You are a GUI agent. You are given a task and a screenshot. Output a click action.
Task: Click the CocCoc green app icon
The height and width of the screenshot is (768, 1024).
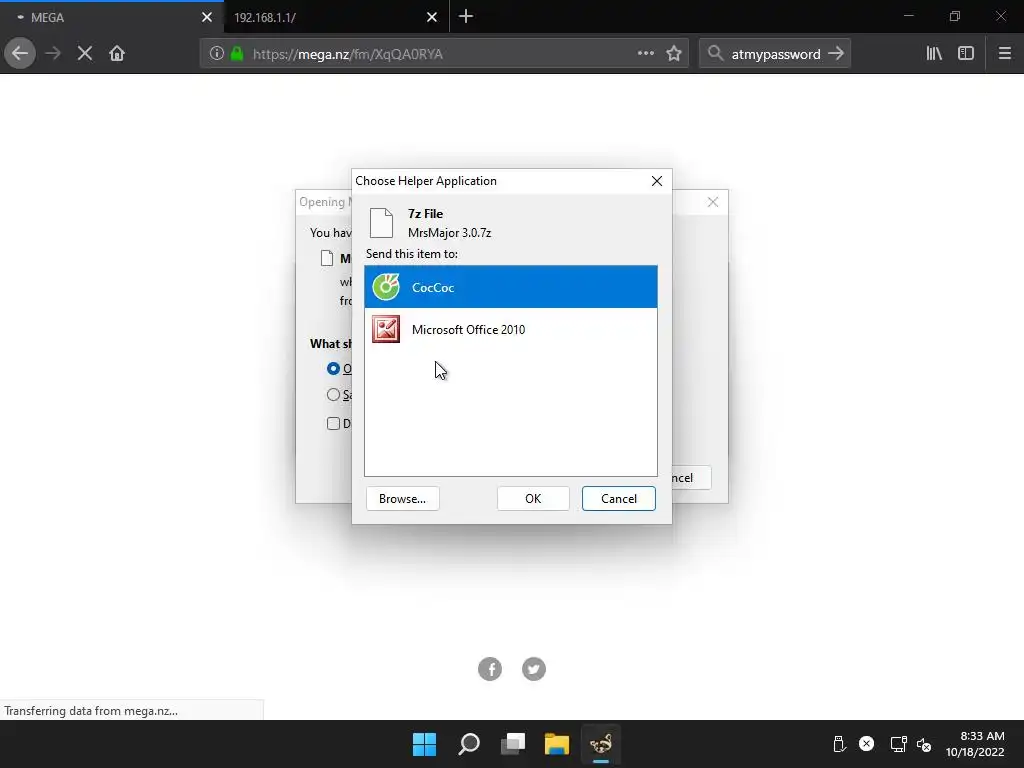[x=386, y=287]
